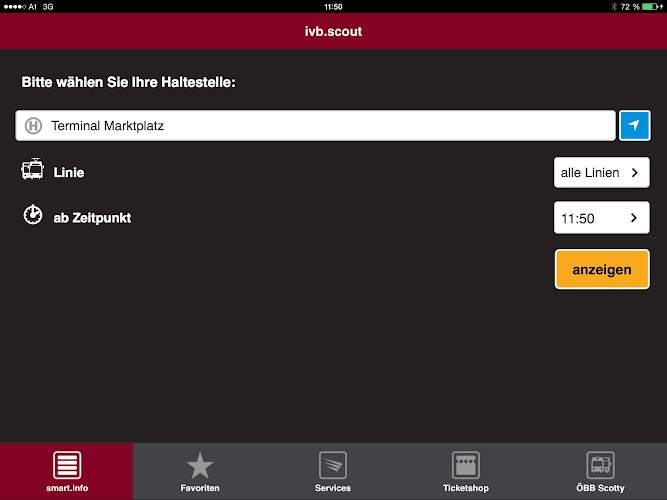Open the alle Linien line selector
667x500 pixels.
click(601, 172)
